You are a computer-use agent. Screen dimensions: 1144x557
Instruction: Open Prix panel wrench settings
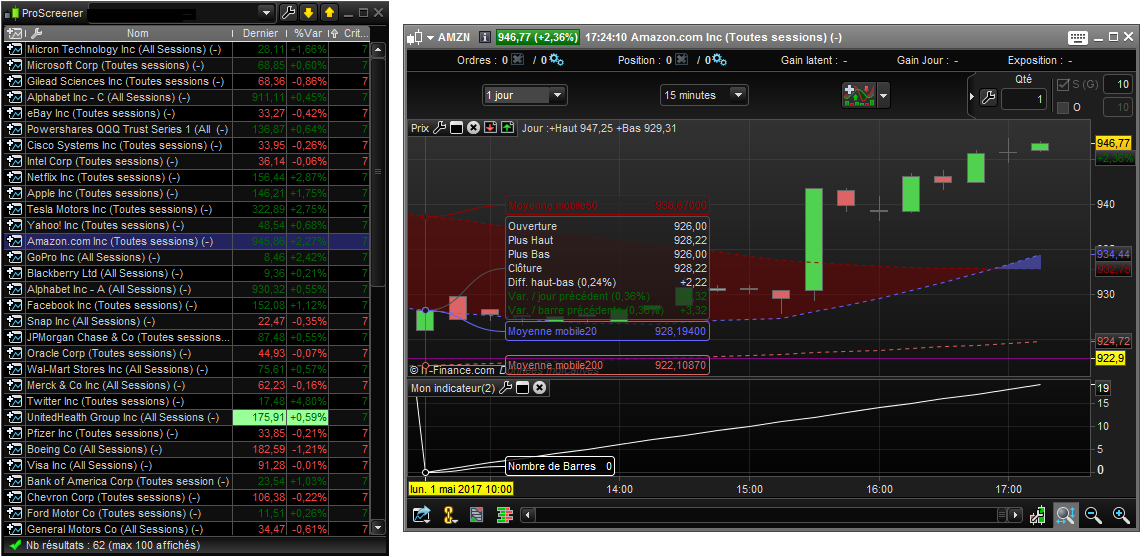(439, 128)
